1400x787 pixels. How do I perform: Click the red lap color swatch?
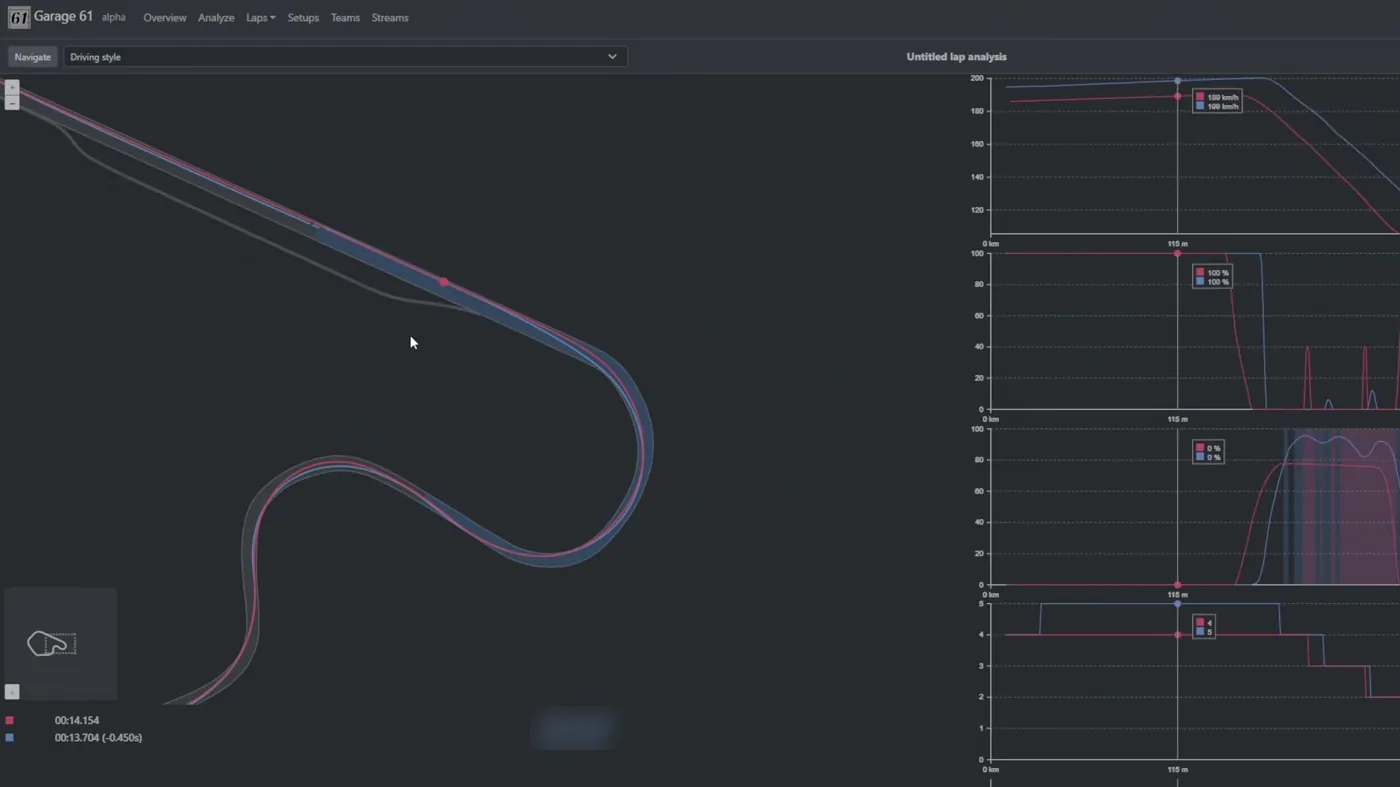[x=10, y=720]
